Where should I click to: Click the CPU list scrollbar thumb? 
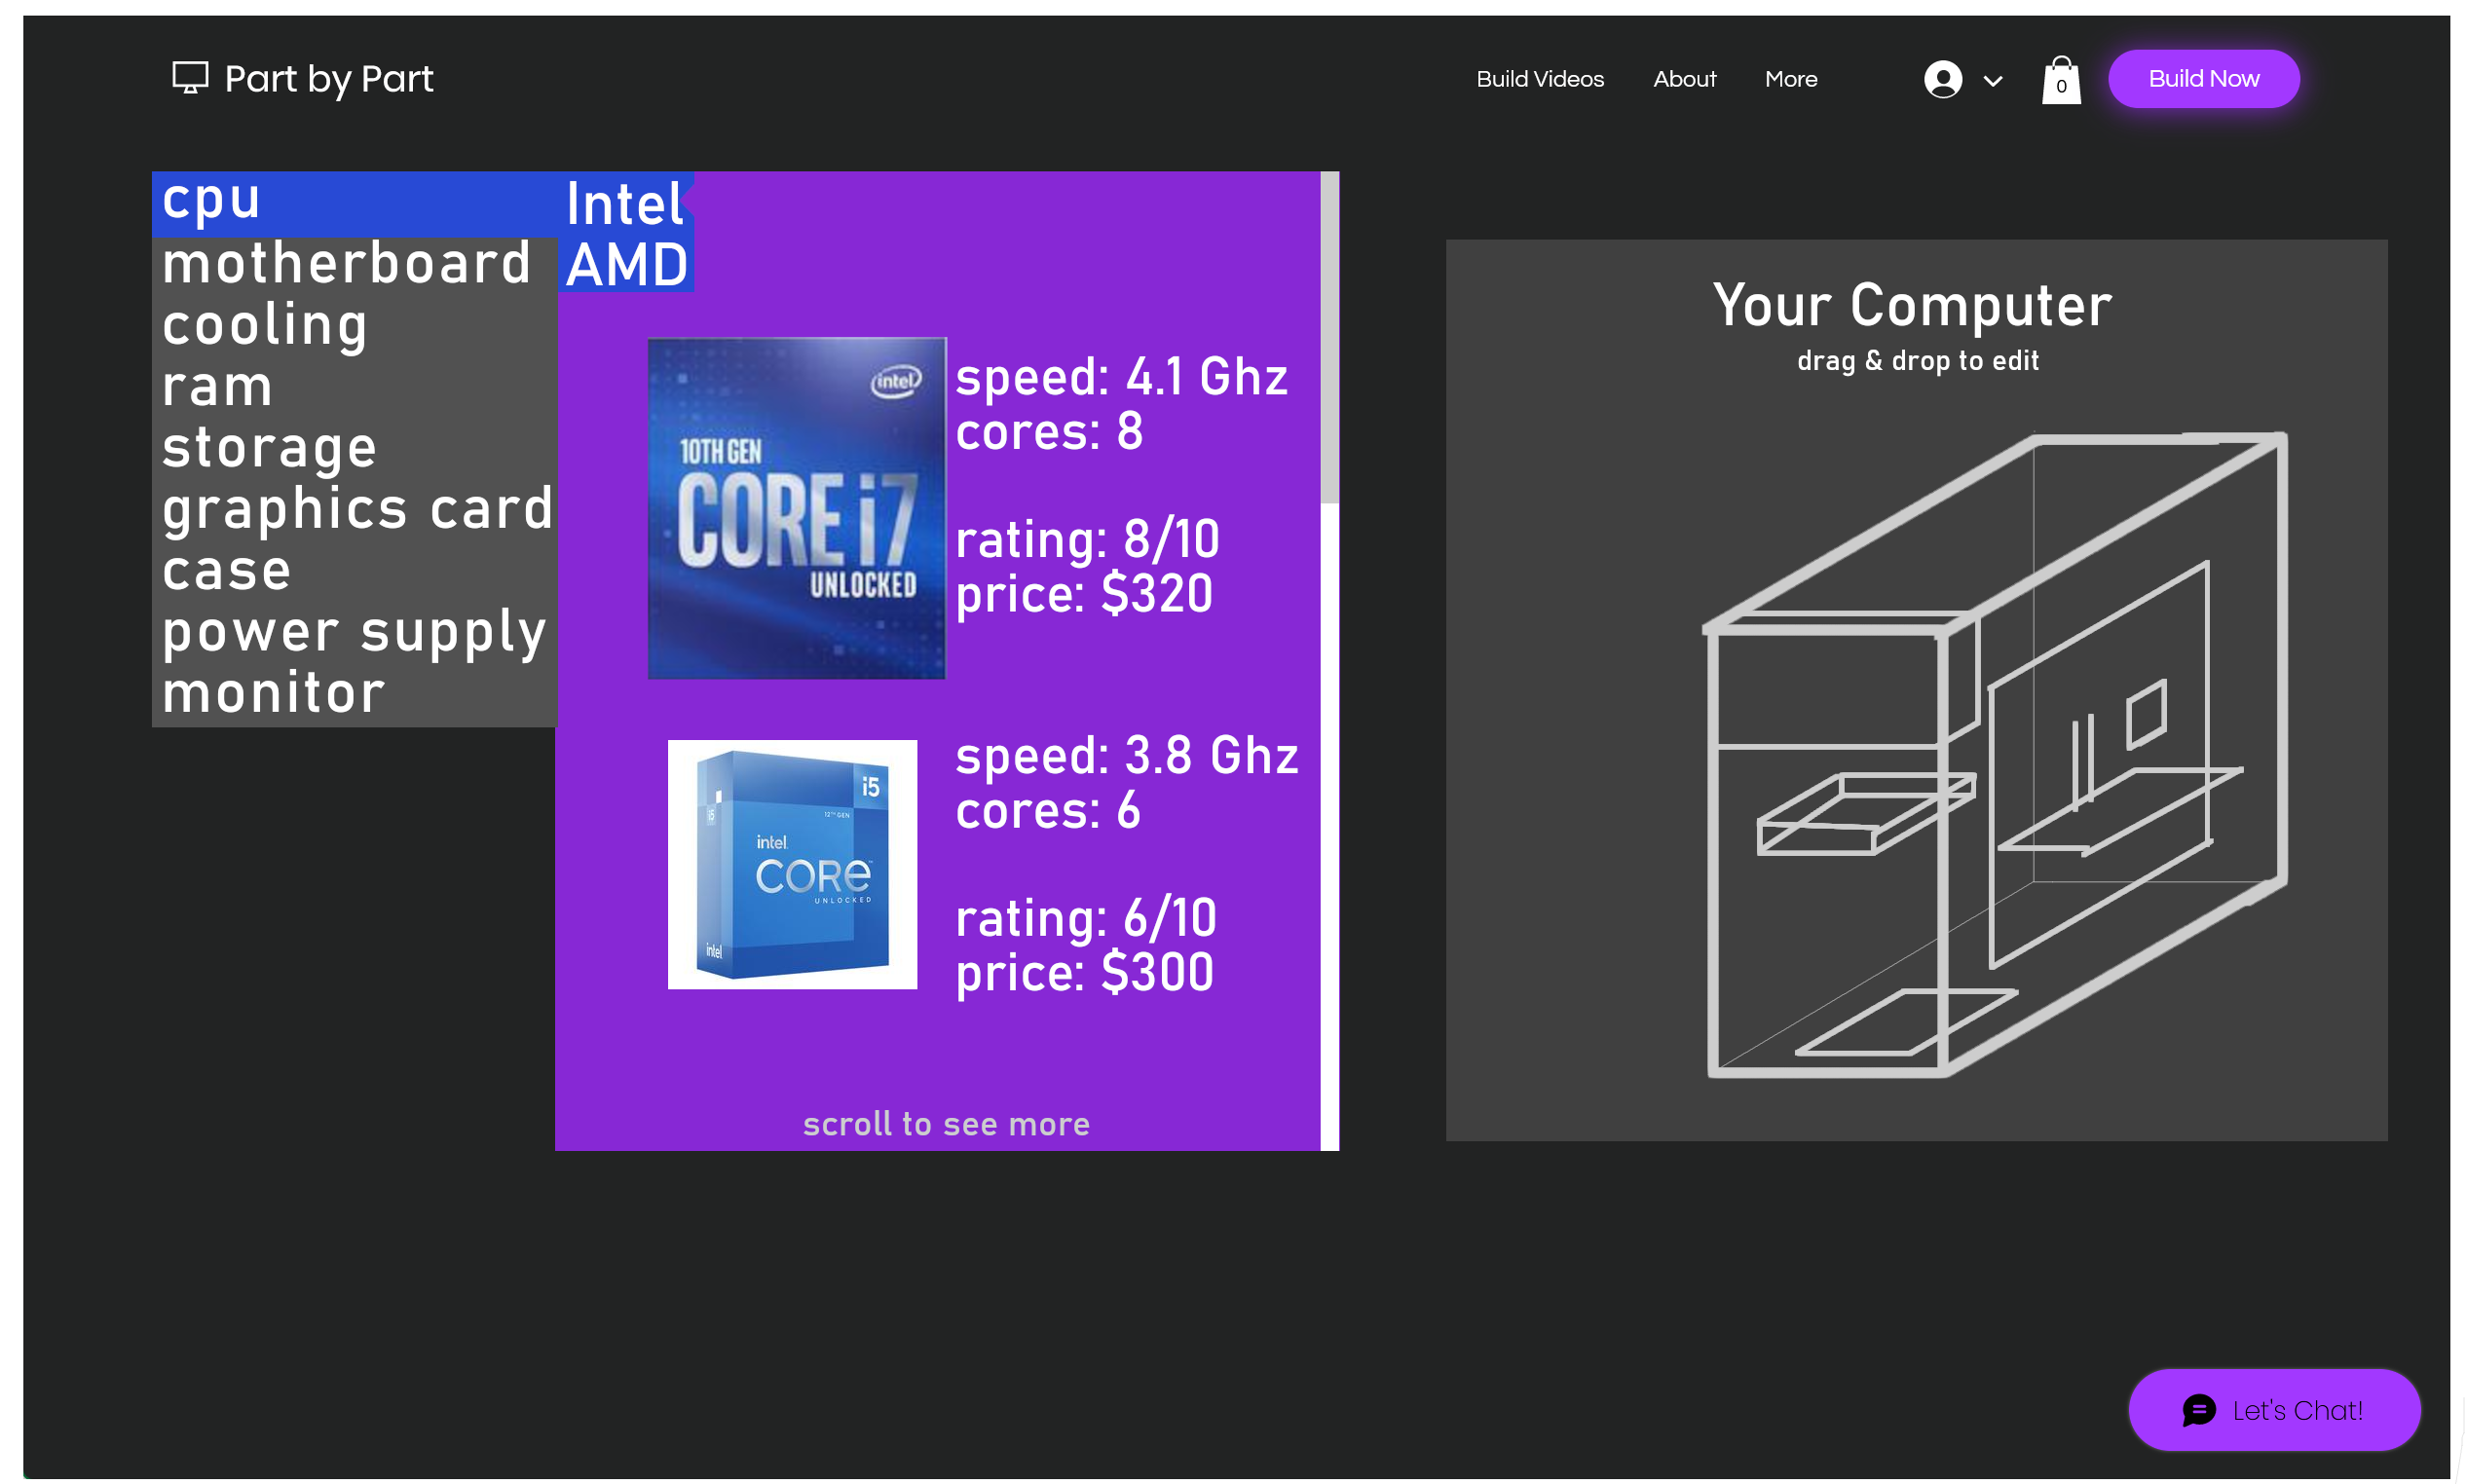click(1329, 337)
